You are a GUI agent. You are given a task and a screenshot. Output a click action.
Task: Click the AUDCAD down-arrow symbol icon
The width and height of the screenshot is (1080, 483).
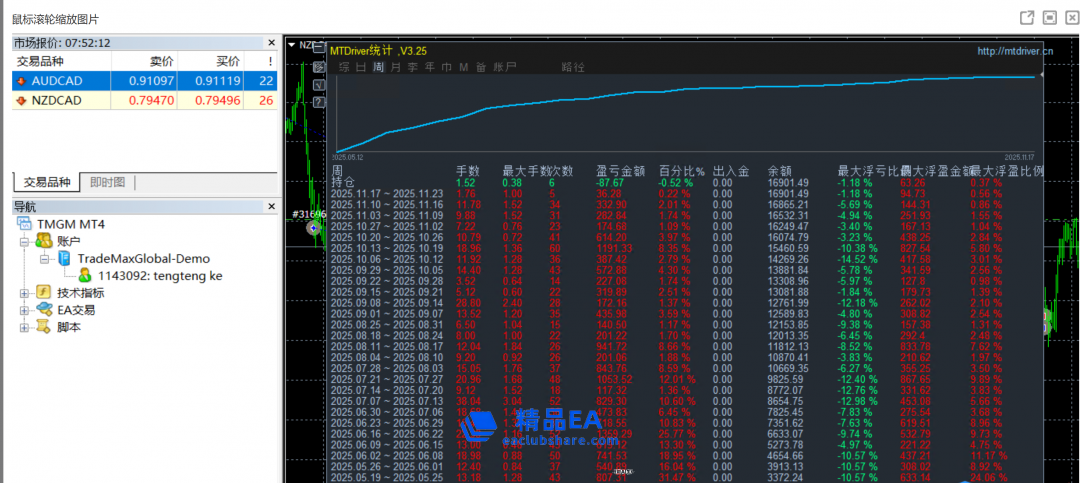coord(21,81)
